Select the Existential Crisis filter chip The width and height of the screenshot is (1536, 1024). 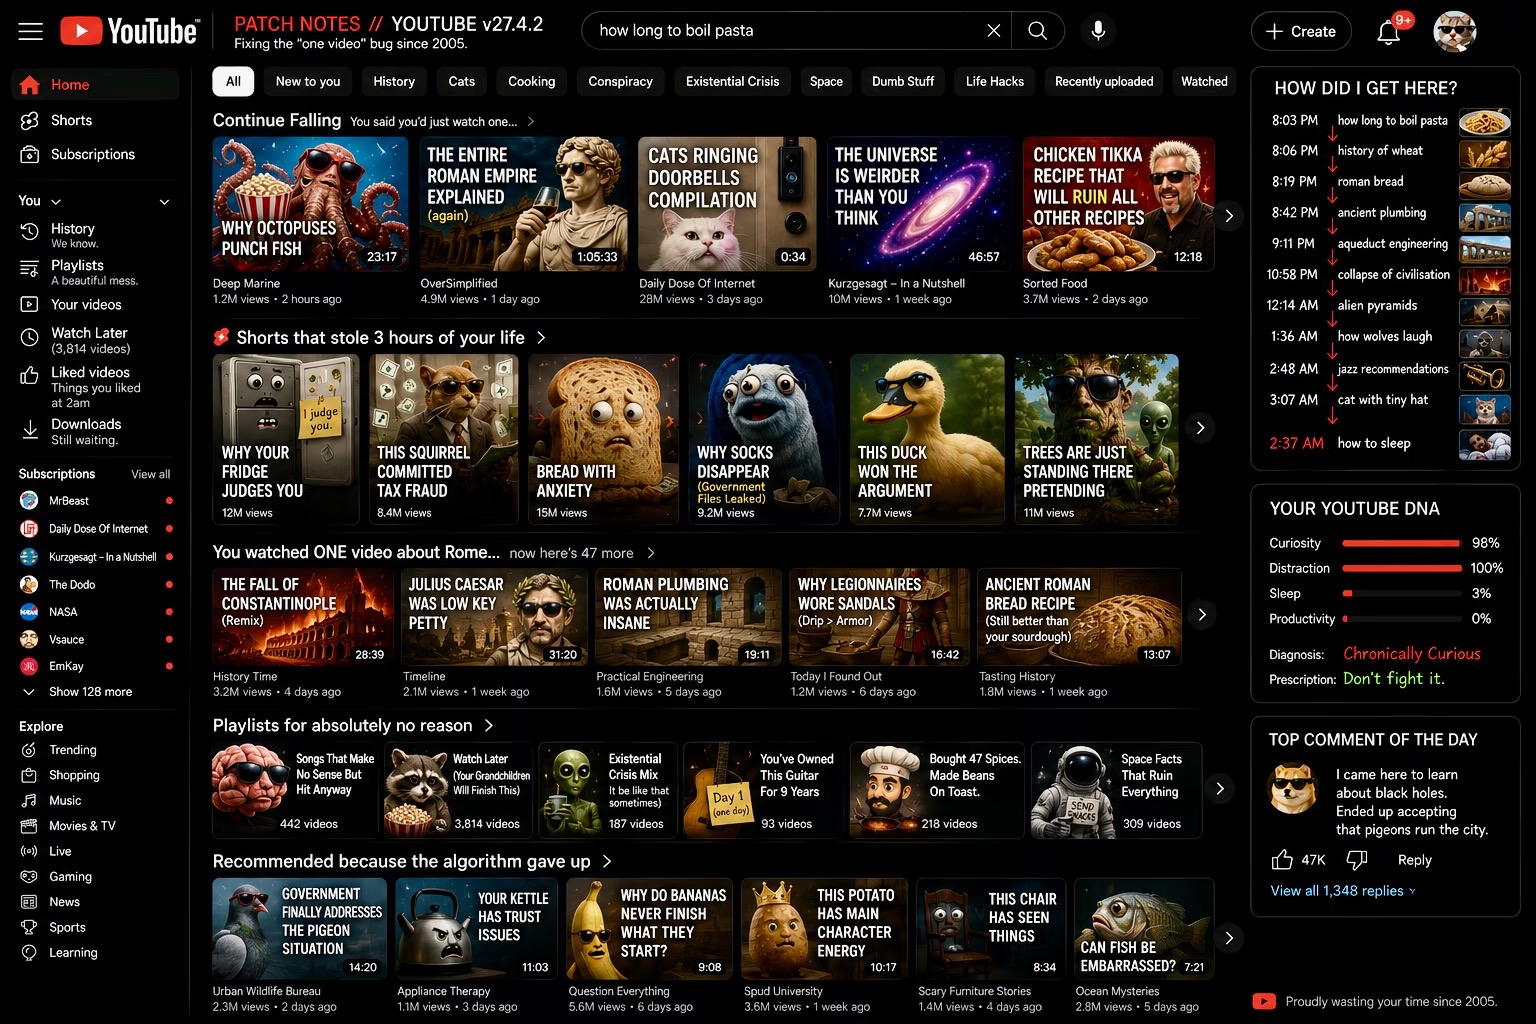point(732,82)
